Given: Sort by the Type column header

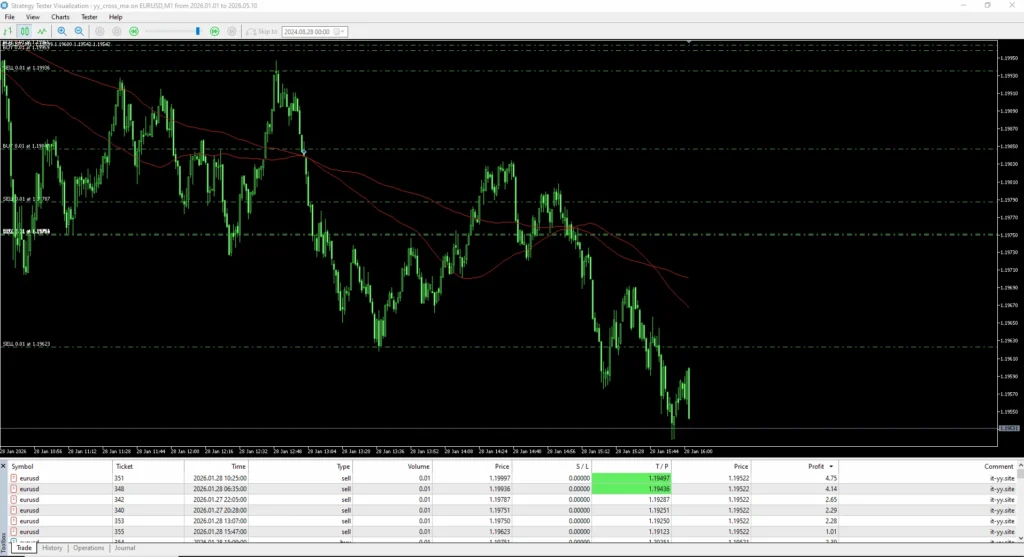Looking at the screenshot, I should 300,466.
